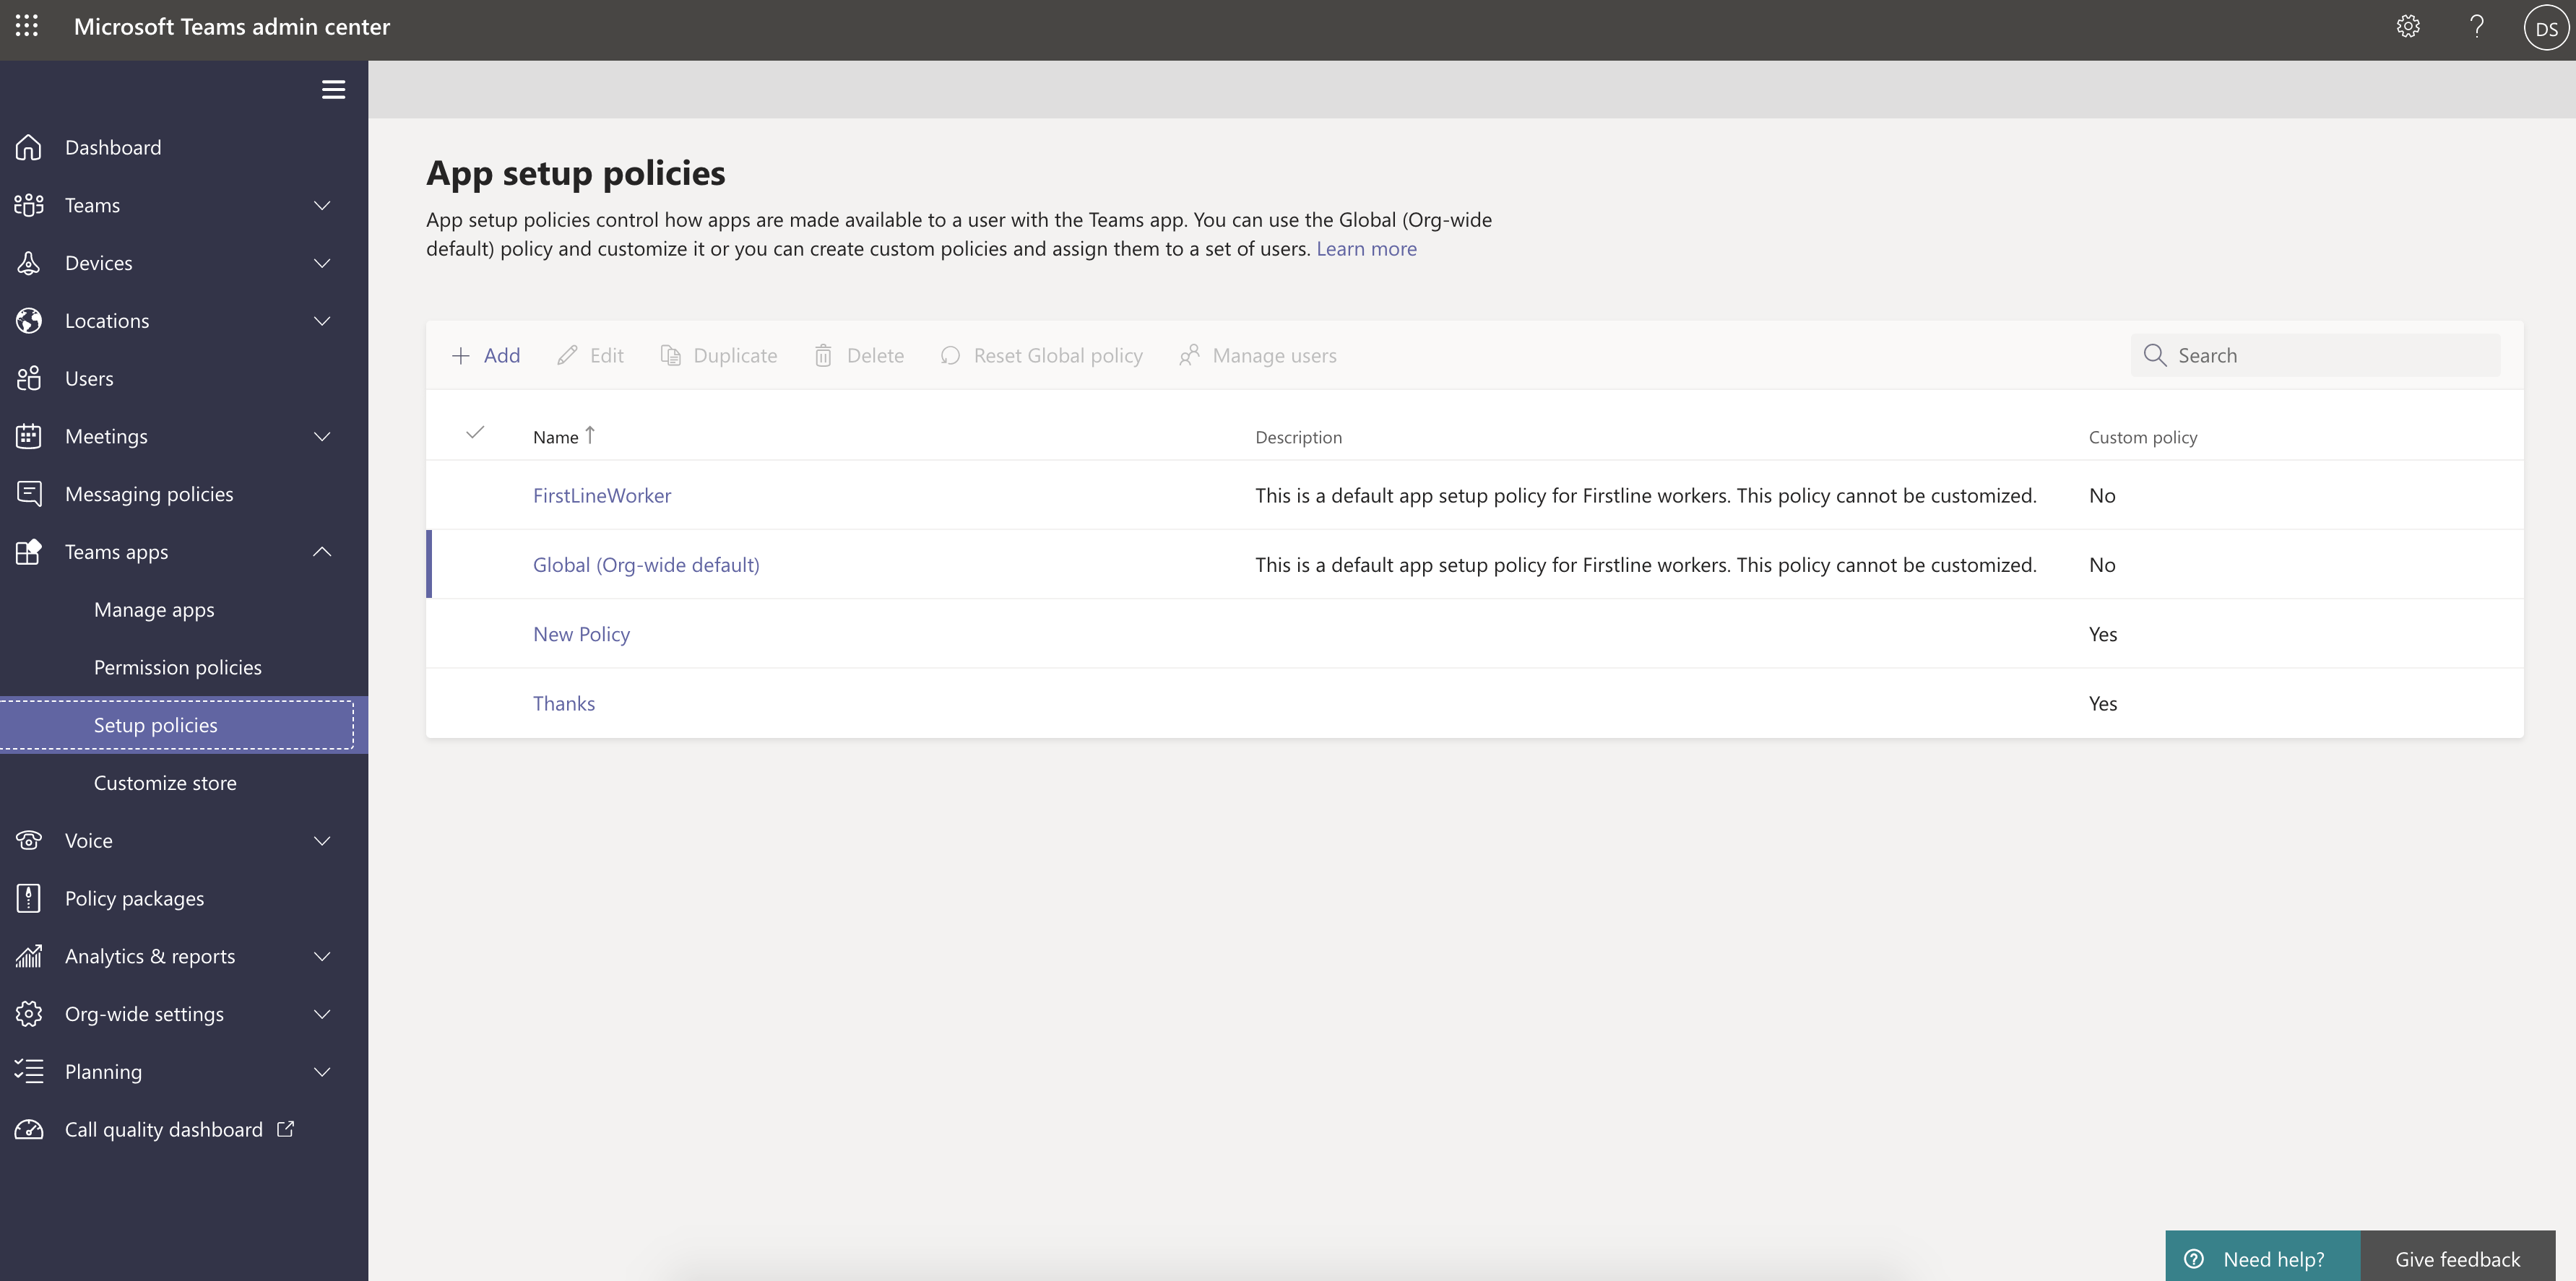Select the Thanks policy row checkbox
This screenshot has height=1281, width=2576.
(x=475, y=703)
